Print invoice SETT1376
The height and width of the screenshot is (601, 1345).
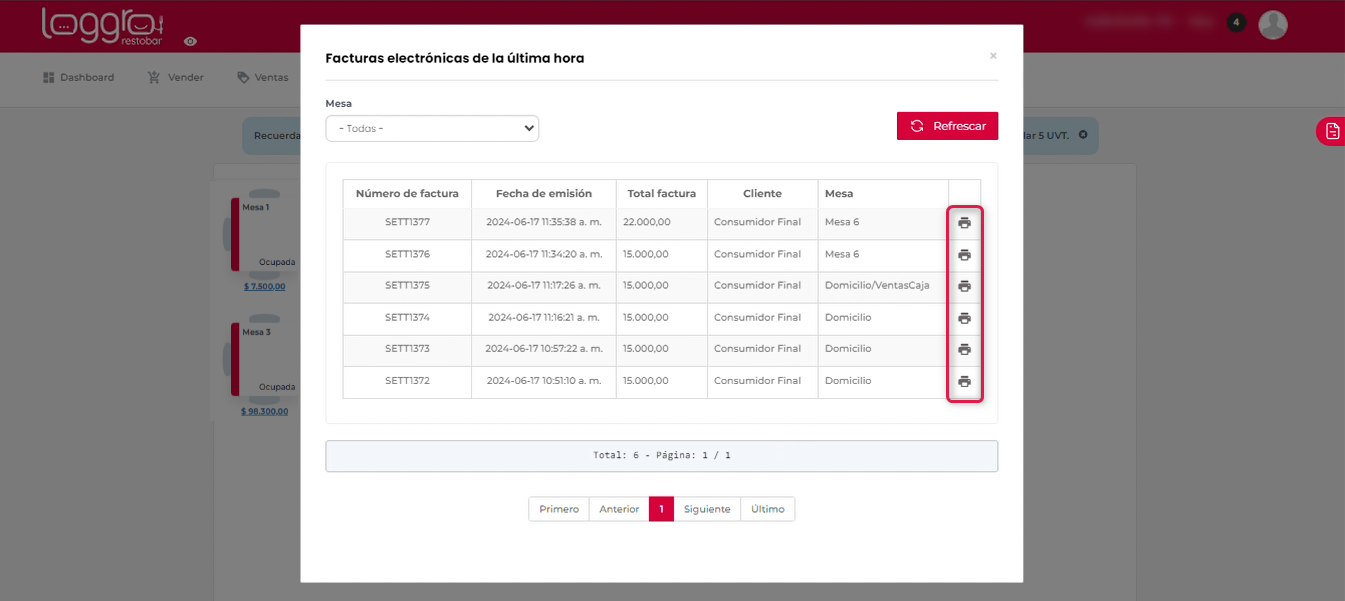[964, 255]
